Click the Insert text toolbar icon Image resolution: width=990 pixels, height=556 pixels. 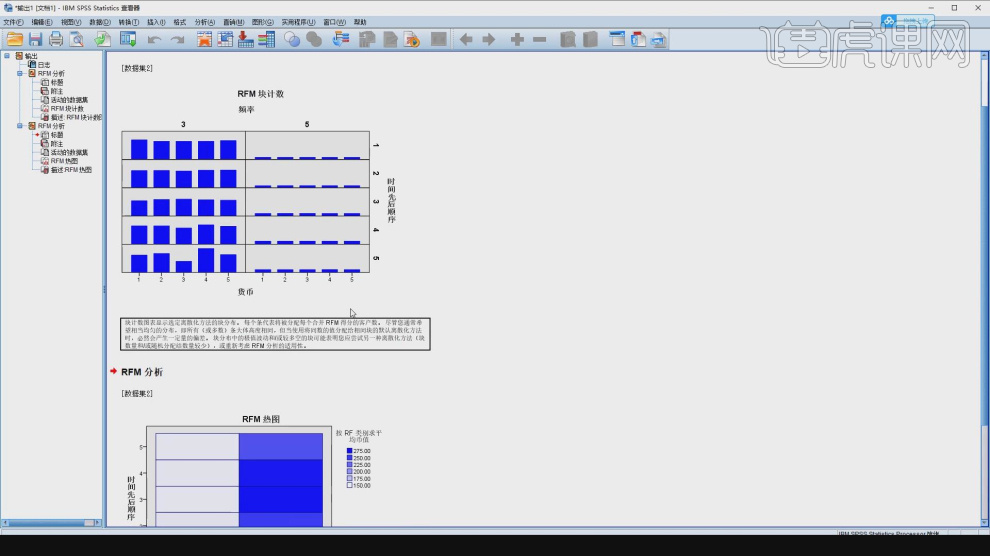[x=659, y=39]
